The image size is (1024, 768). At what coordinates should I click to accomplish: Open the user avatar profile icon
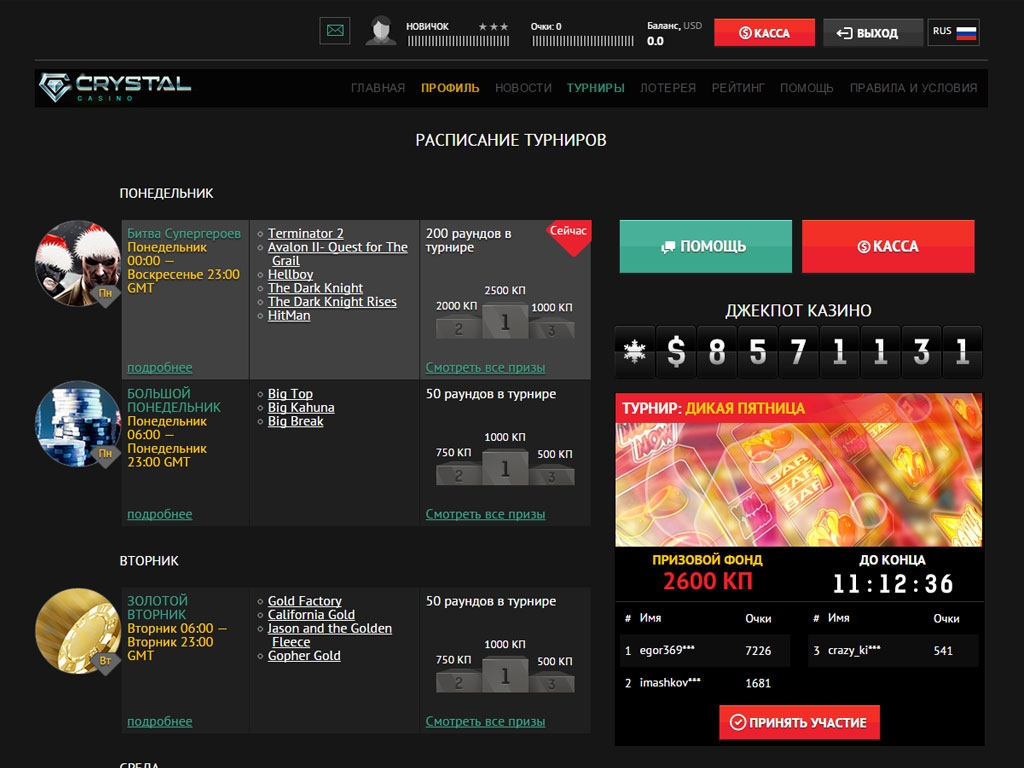click(x=380, y=31)
